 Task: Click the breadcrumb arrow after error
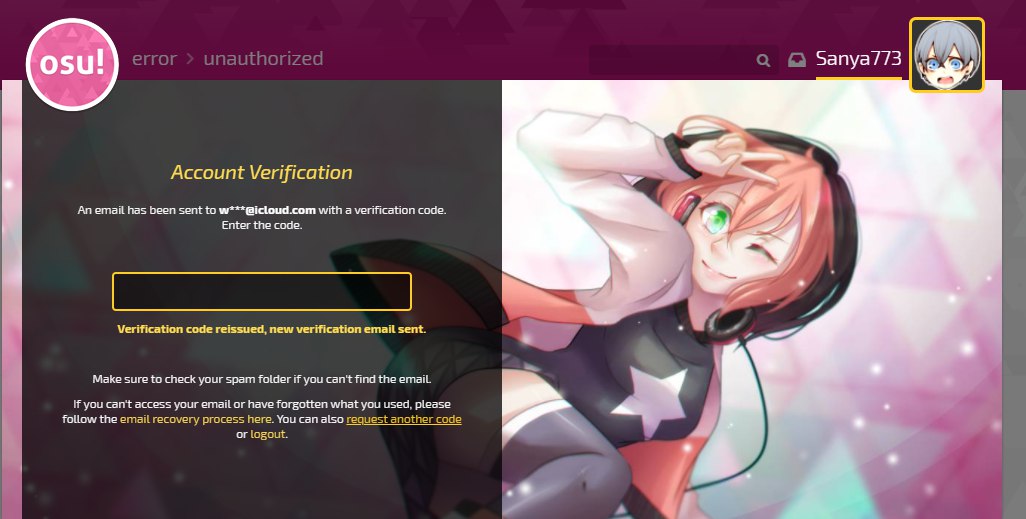190,59
